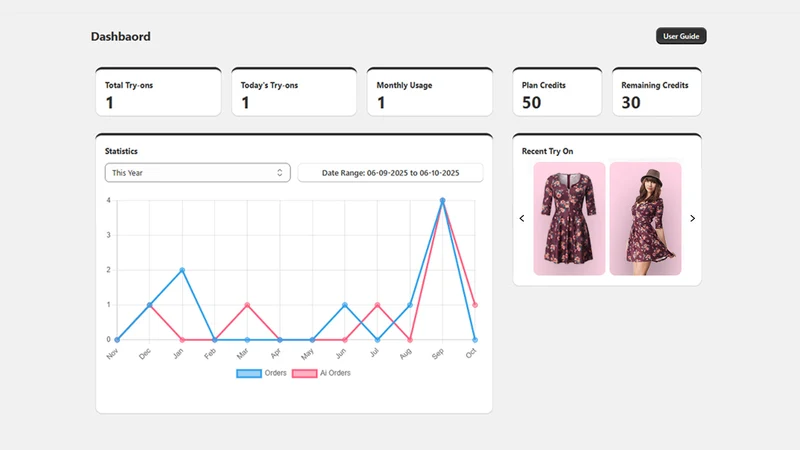
Task: Click the Jan Orders point at 2
Action: (182, 270)
